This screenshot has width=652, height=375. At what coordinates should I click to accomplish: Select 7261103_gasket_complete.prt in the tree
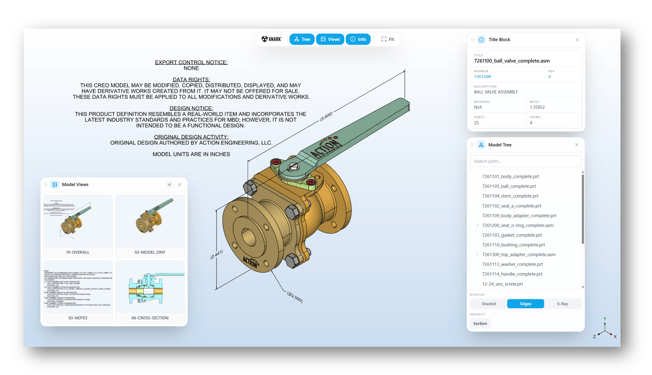[512, 235]
